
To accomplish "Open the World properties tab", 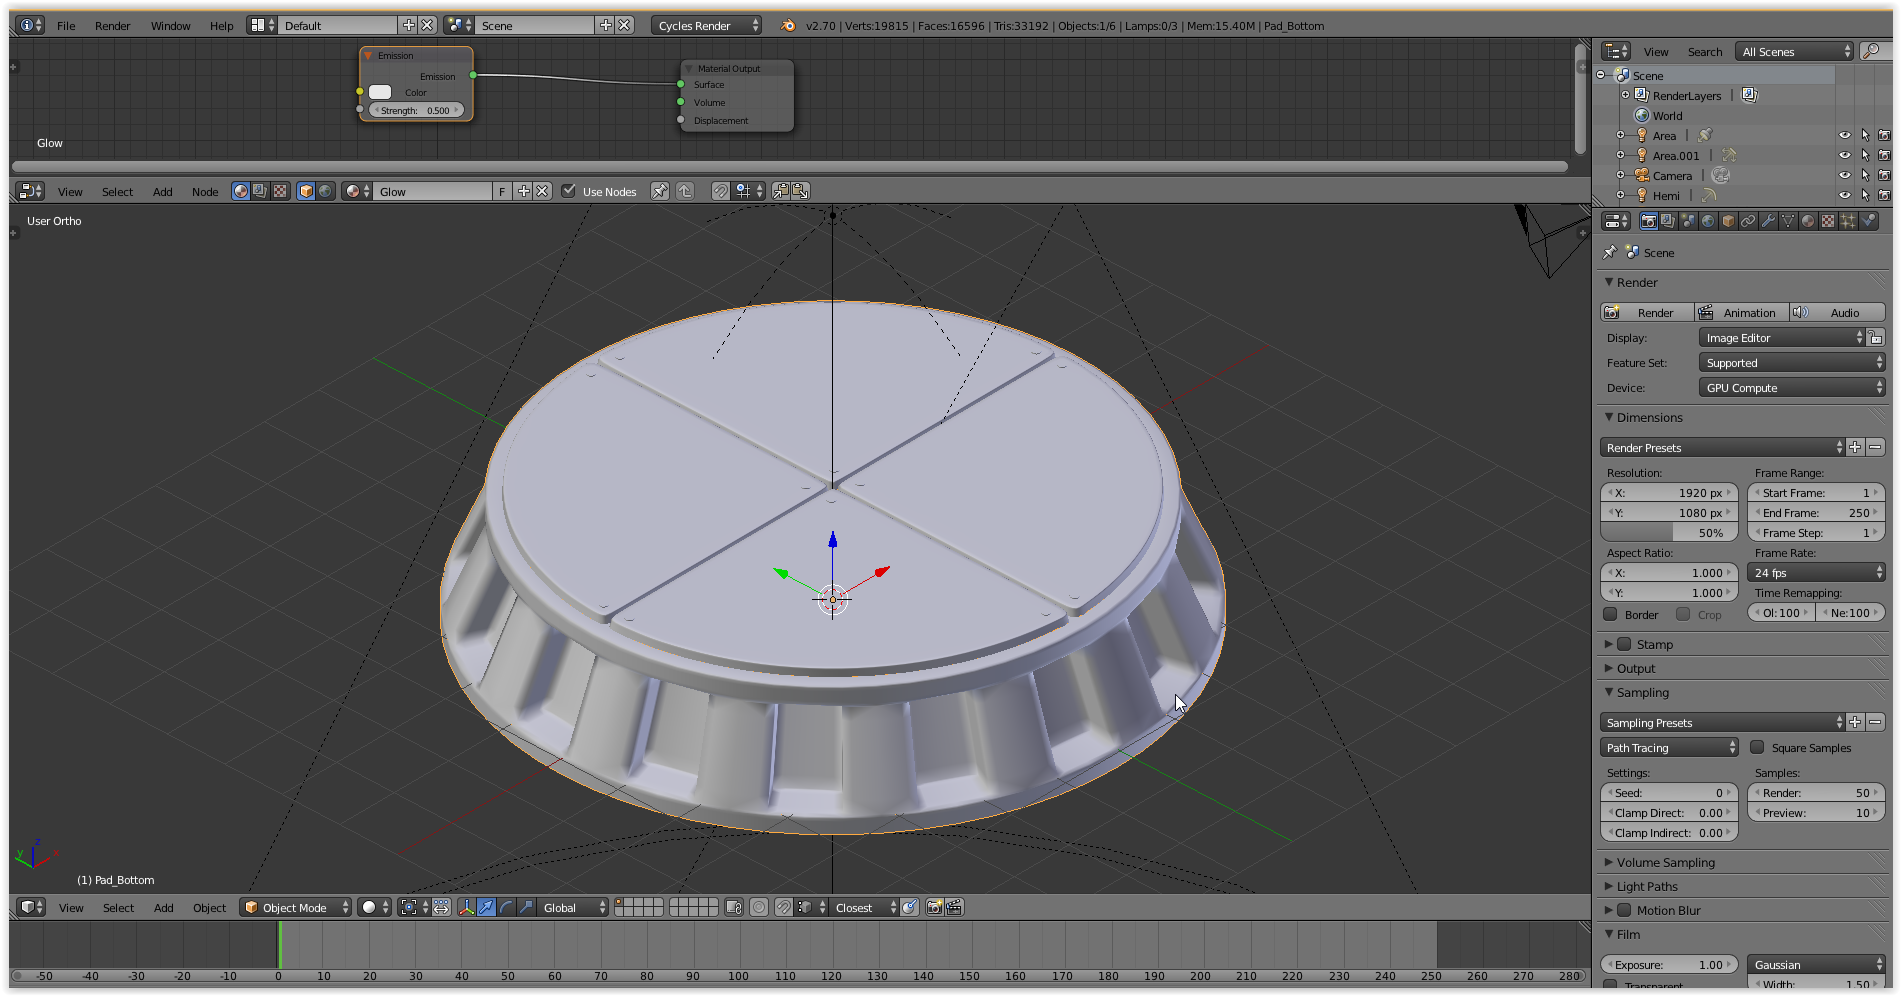I will click(1708, 221).
